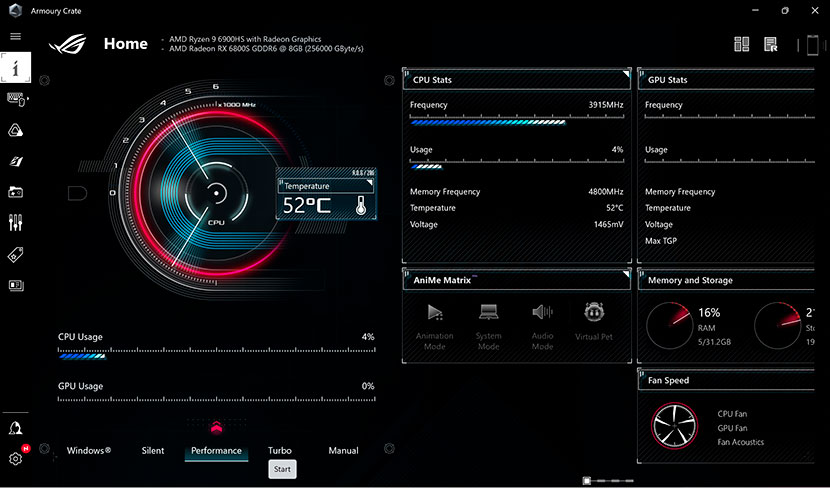830x488 pixels.
Task: Open the dashboard layout grid icon
Action: tap(742, 44)
